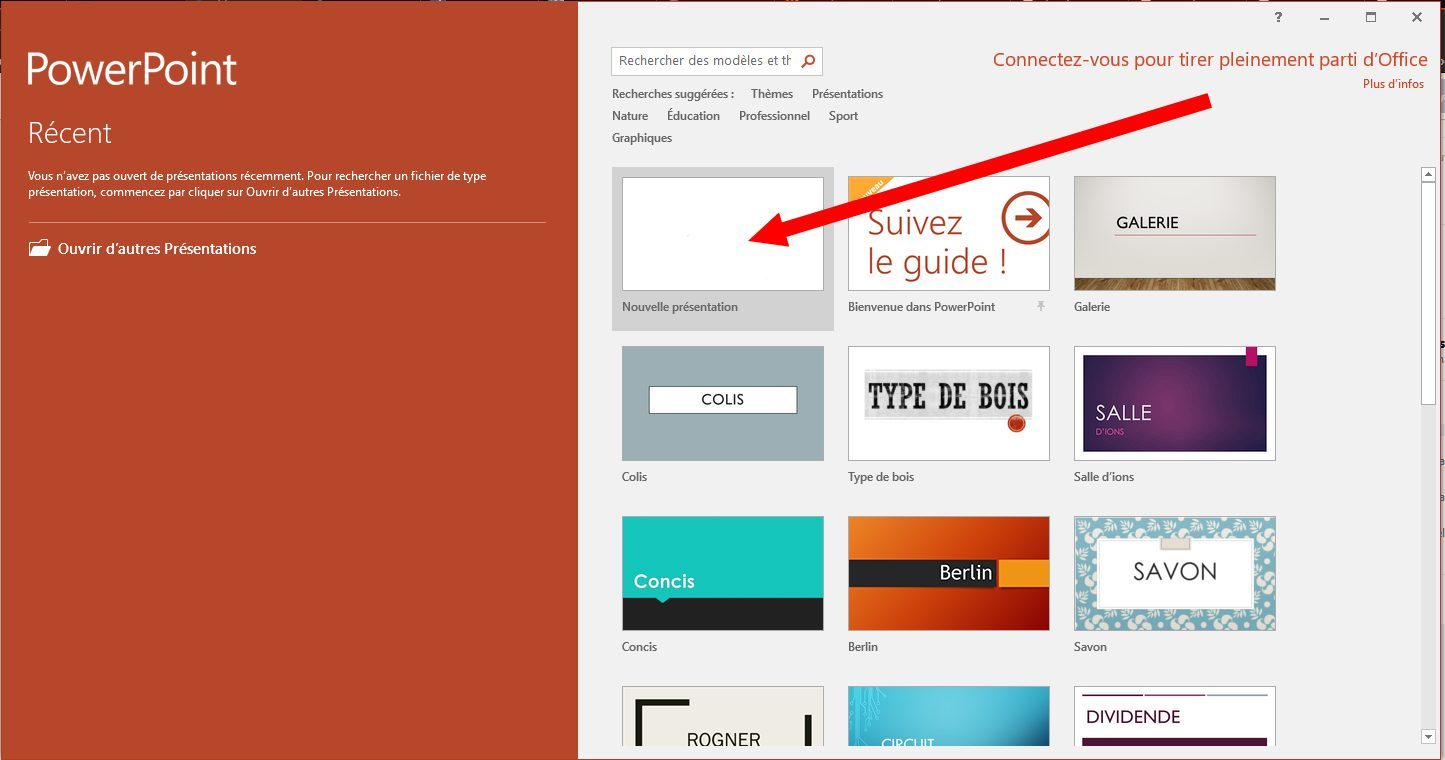Image resolution: width=1445 pixels, height=760 pixels.
Task: Choose the Type de bois template thumbnail
Action: click(x=949, y=404)
